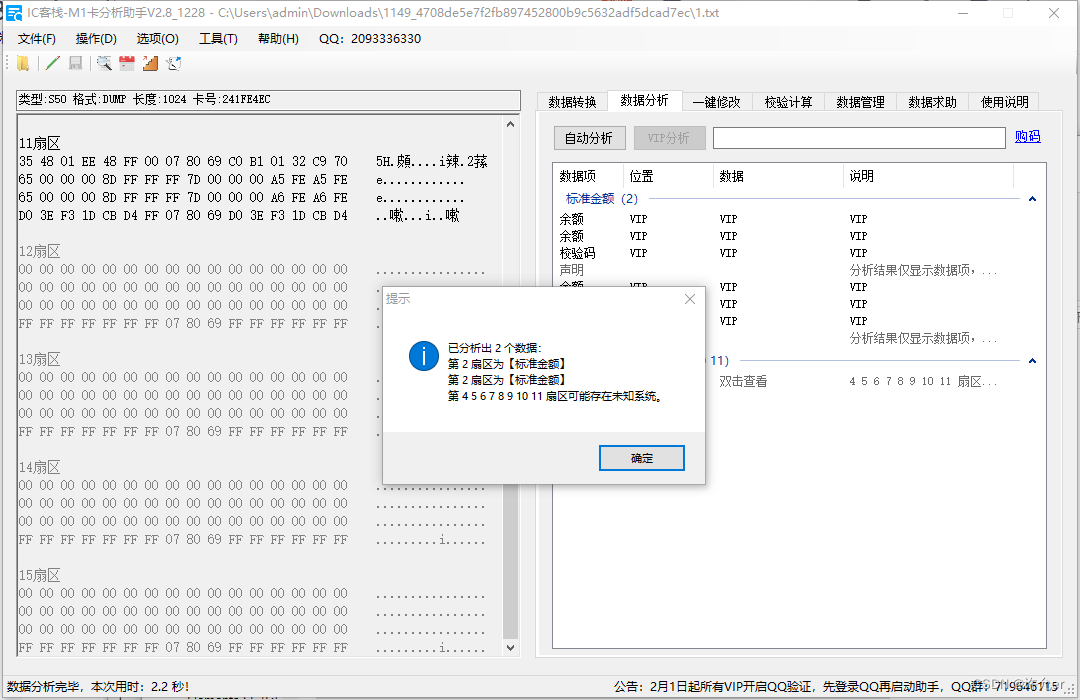Click the pinned note toolbar icon
1080x700 pixels.
172,63
